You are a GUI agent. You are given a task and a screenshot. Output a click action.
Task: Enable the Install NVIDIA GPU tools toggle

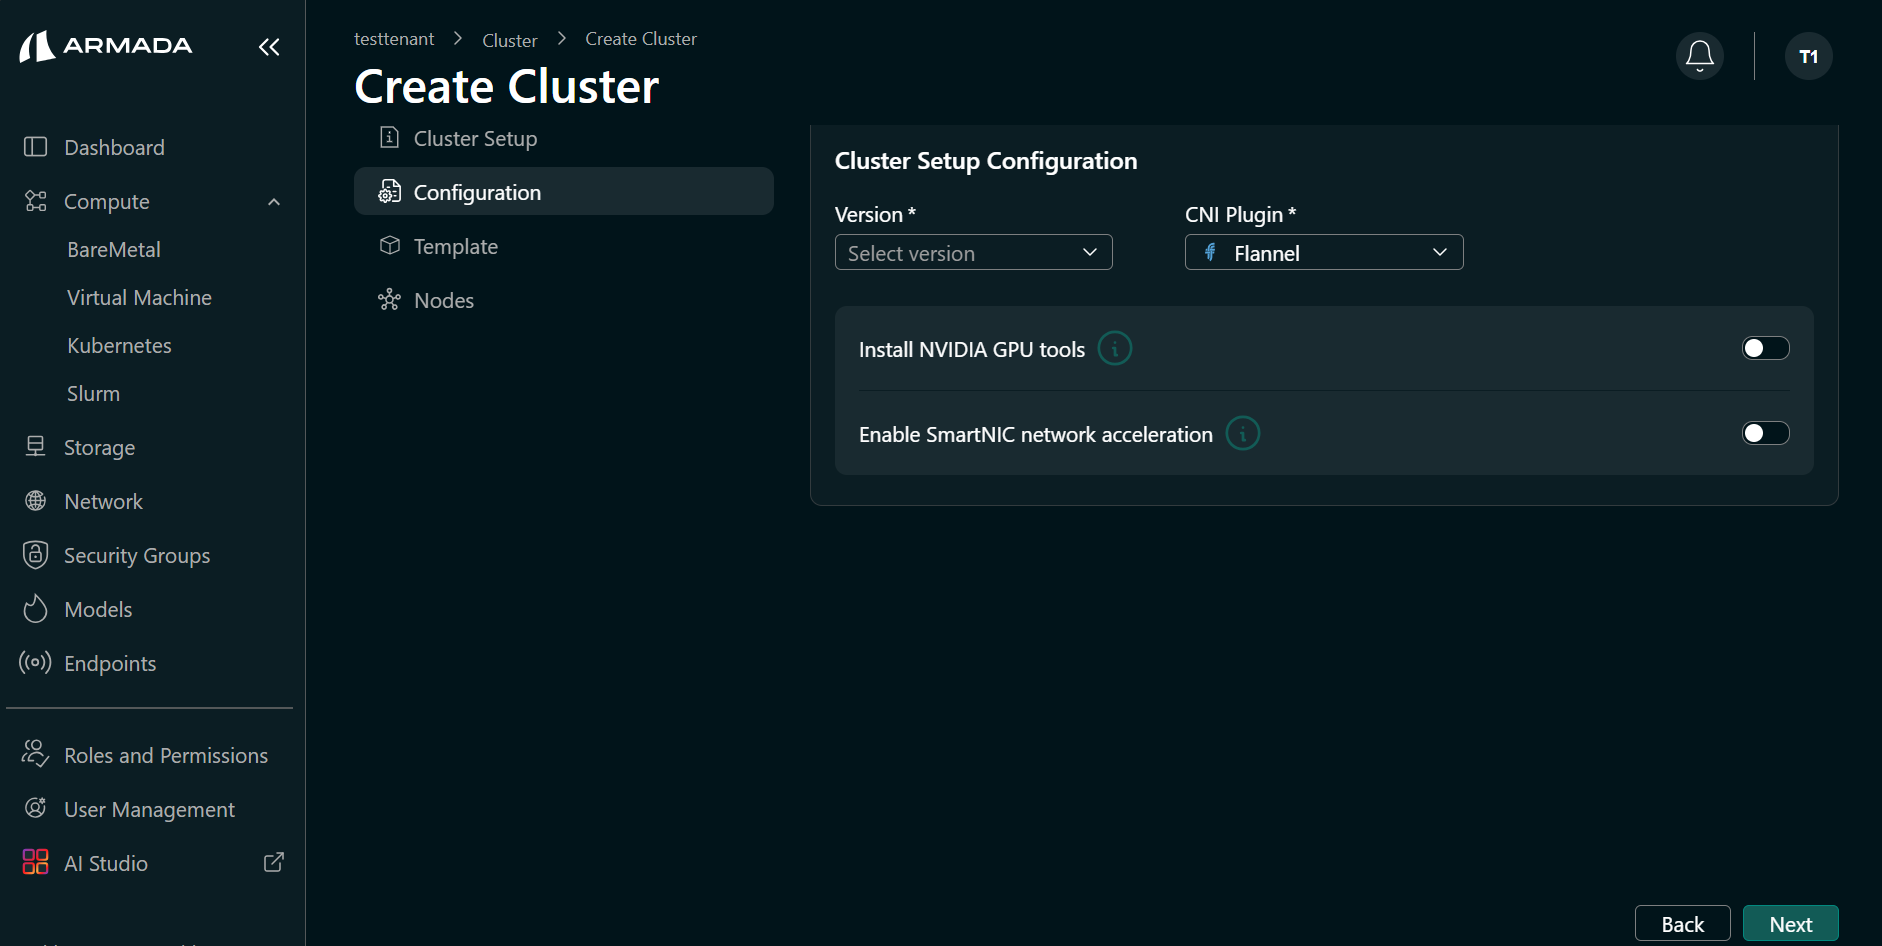[x=1764, y=348]
